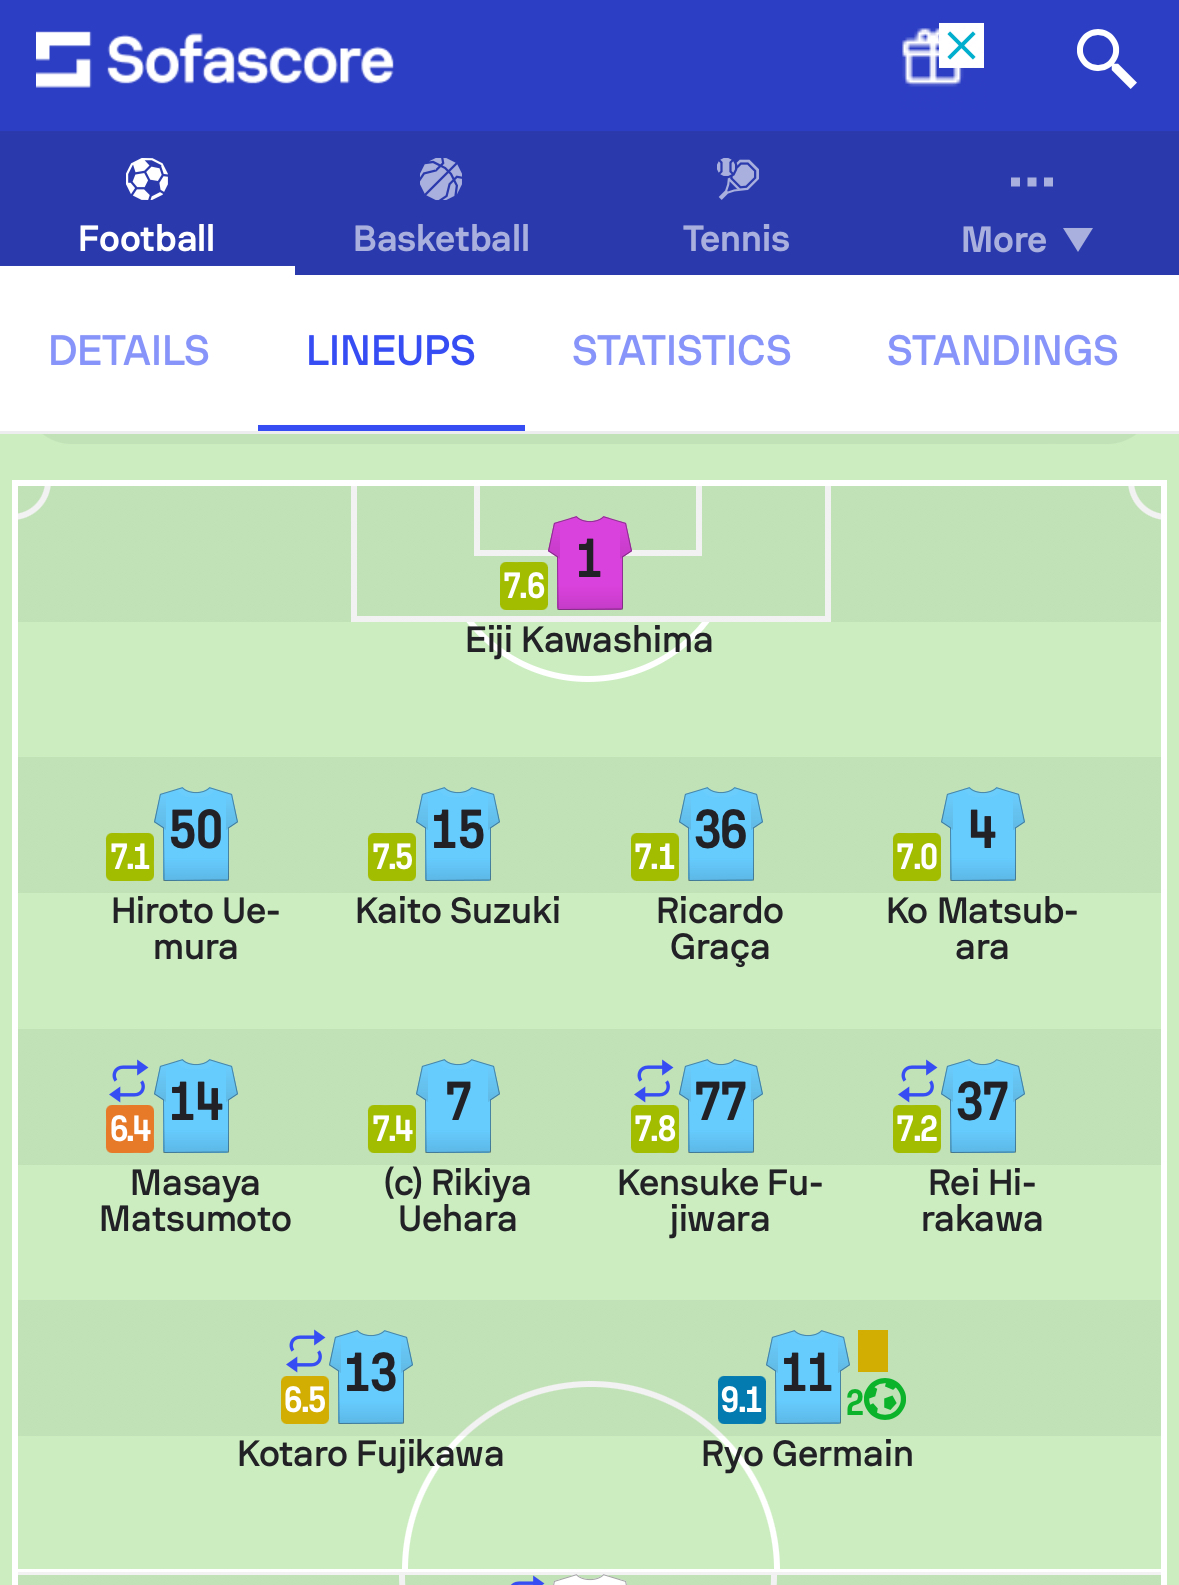This screenshot has width=1179, height=1585.
Task: Switch to the DETAILS tab
Action: click(129, 351)
